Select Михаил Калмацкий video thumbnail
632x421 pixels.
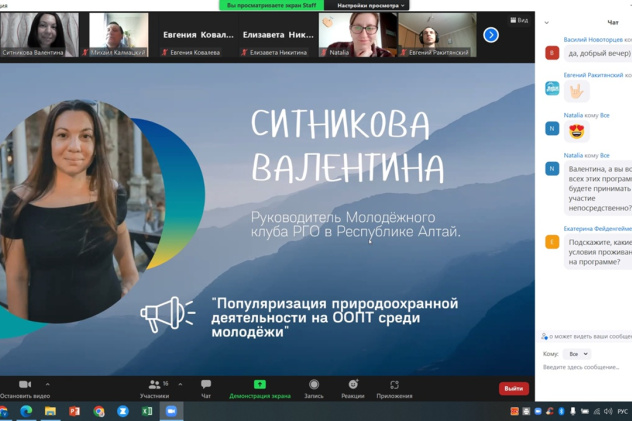coord(115,35)
